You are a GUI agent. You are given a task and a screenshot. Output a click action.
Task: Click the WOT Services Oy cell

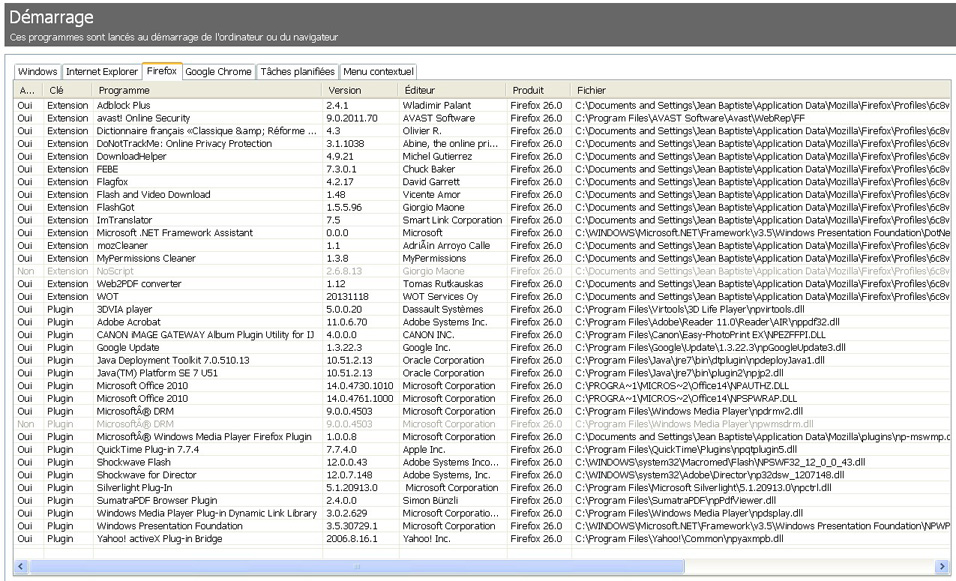pyautogui.click(x=440, y=297)
